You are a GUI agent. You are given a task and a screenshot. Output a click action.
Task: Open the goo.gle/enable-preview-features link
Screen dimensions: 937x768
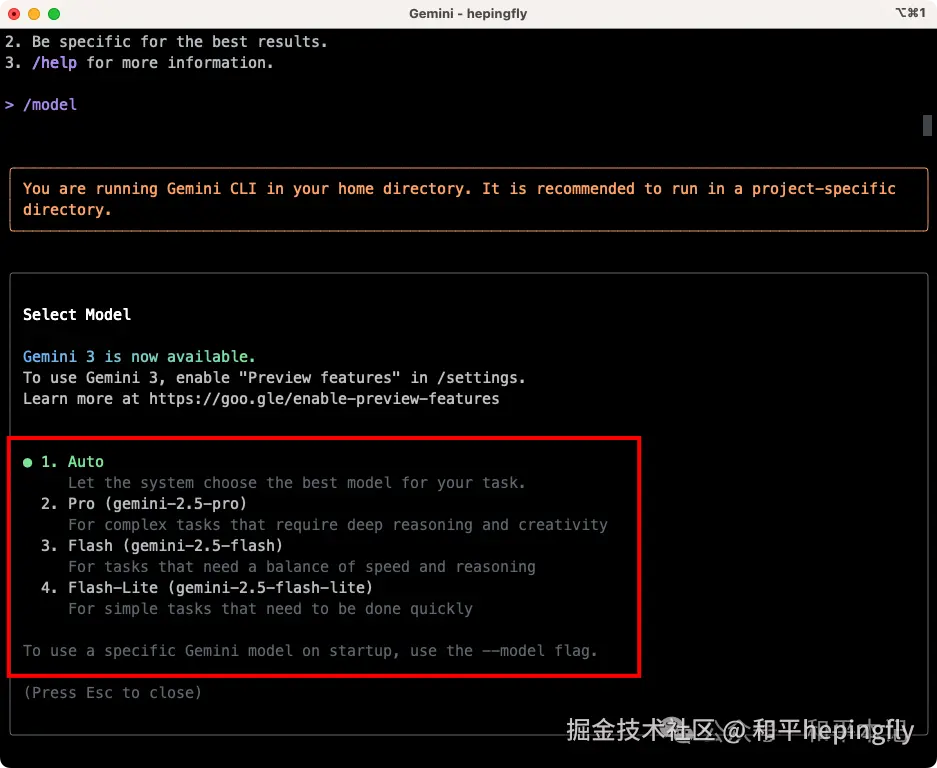pyautogui.click(x=324, y=399)
